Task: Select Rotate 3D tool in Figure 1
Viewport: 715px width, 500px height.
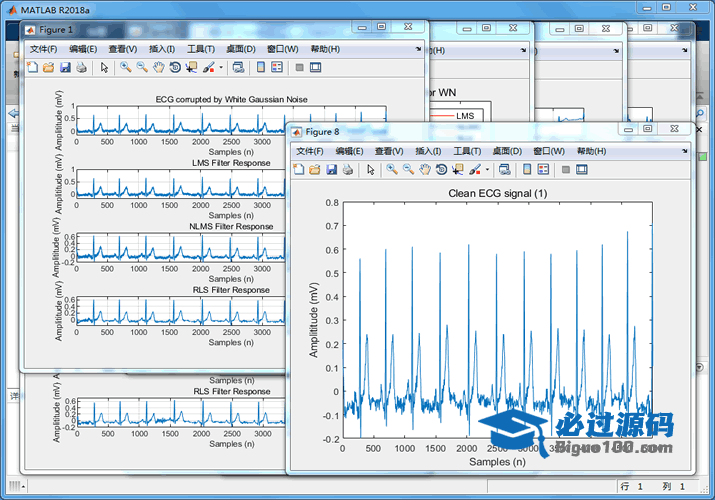Action: point(175,67)
